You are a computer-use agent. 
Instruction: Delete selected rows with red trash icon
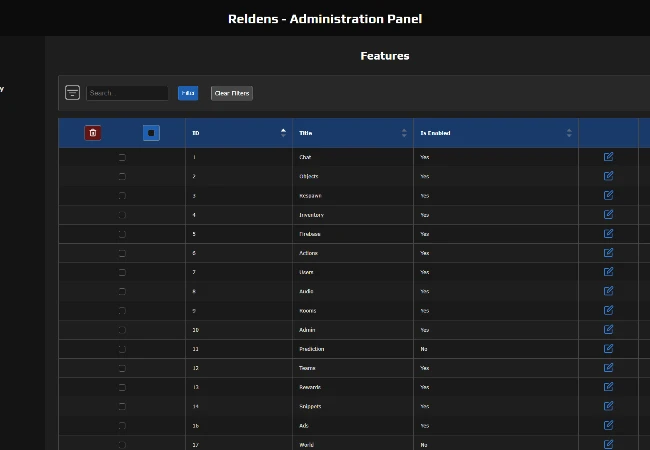click(93, 133)
